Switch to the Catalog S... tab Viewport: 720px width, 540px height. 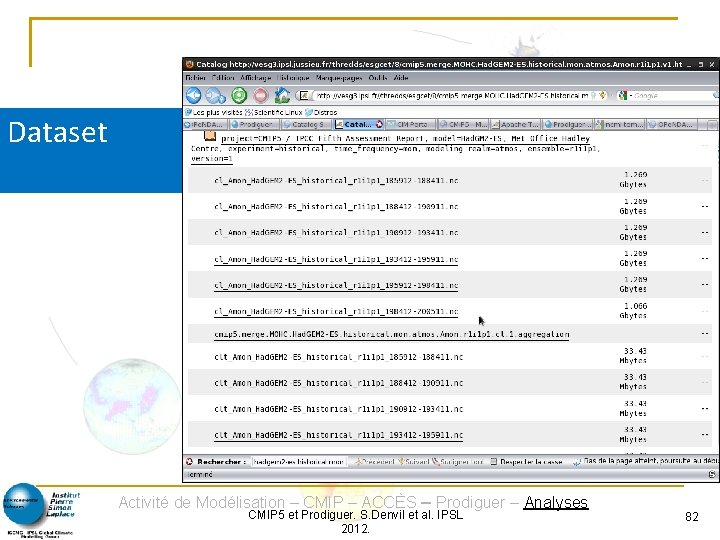(x=306, y=124)
